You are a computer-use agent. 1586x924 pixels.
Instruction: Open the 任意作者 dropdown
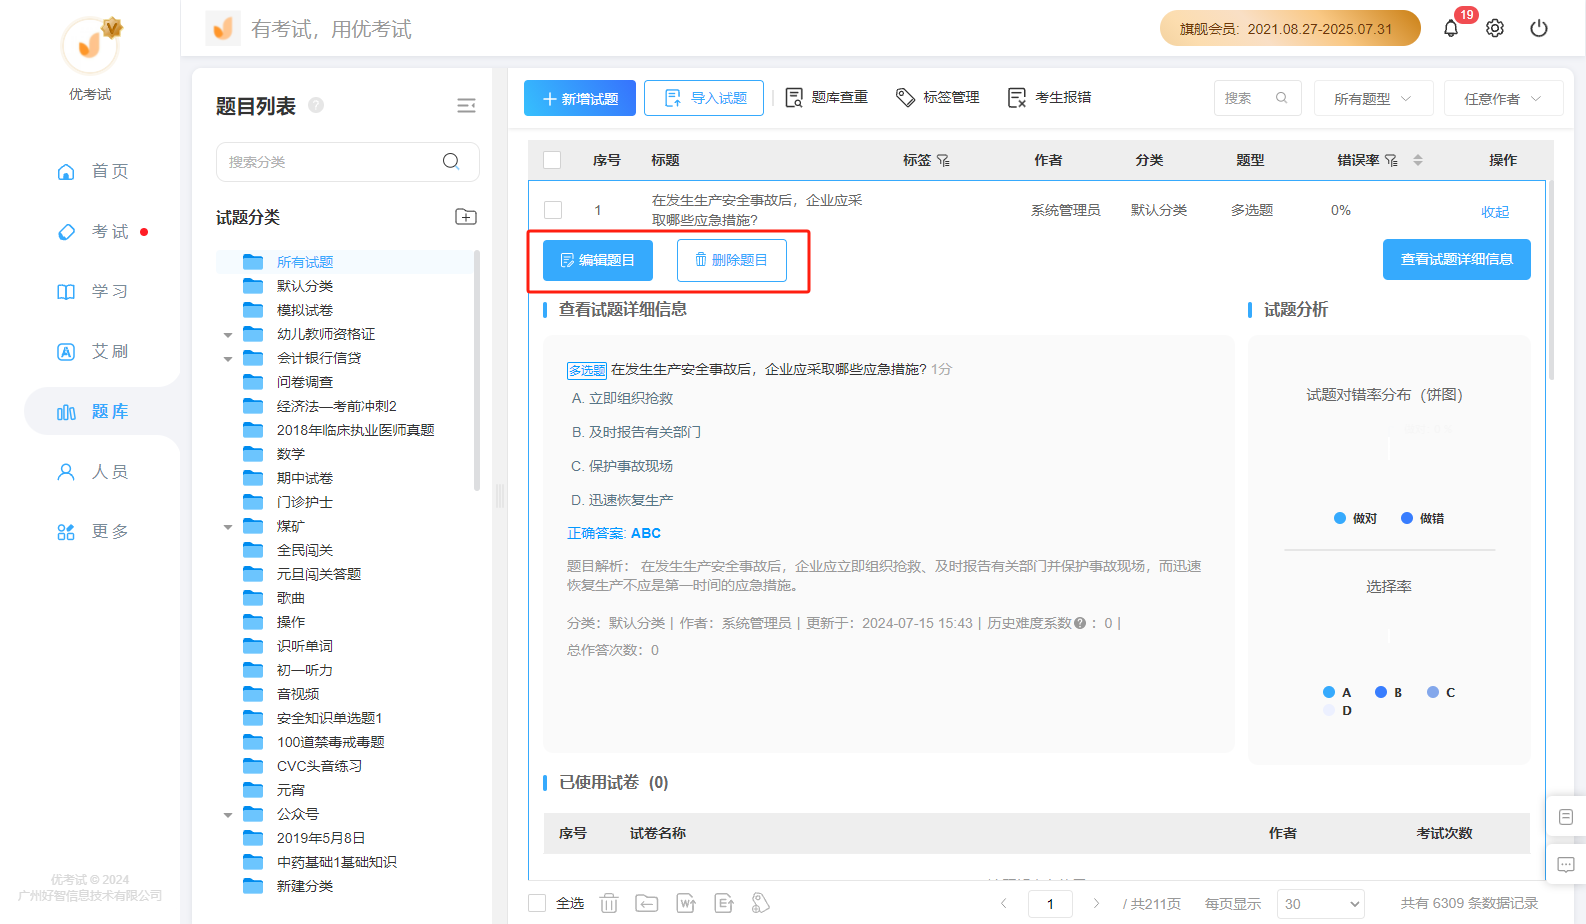pyautogui.click(x=1503, y=98)
